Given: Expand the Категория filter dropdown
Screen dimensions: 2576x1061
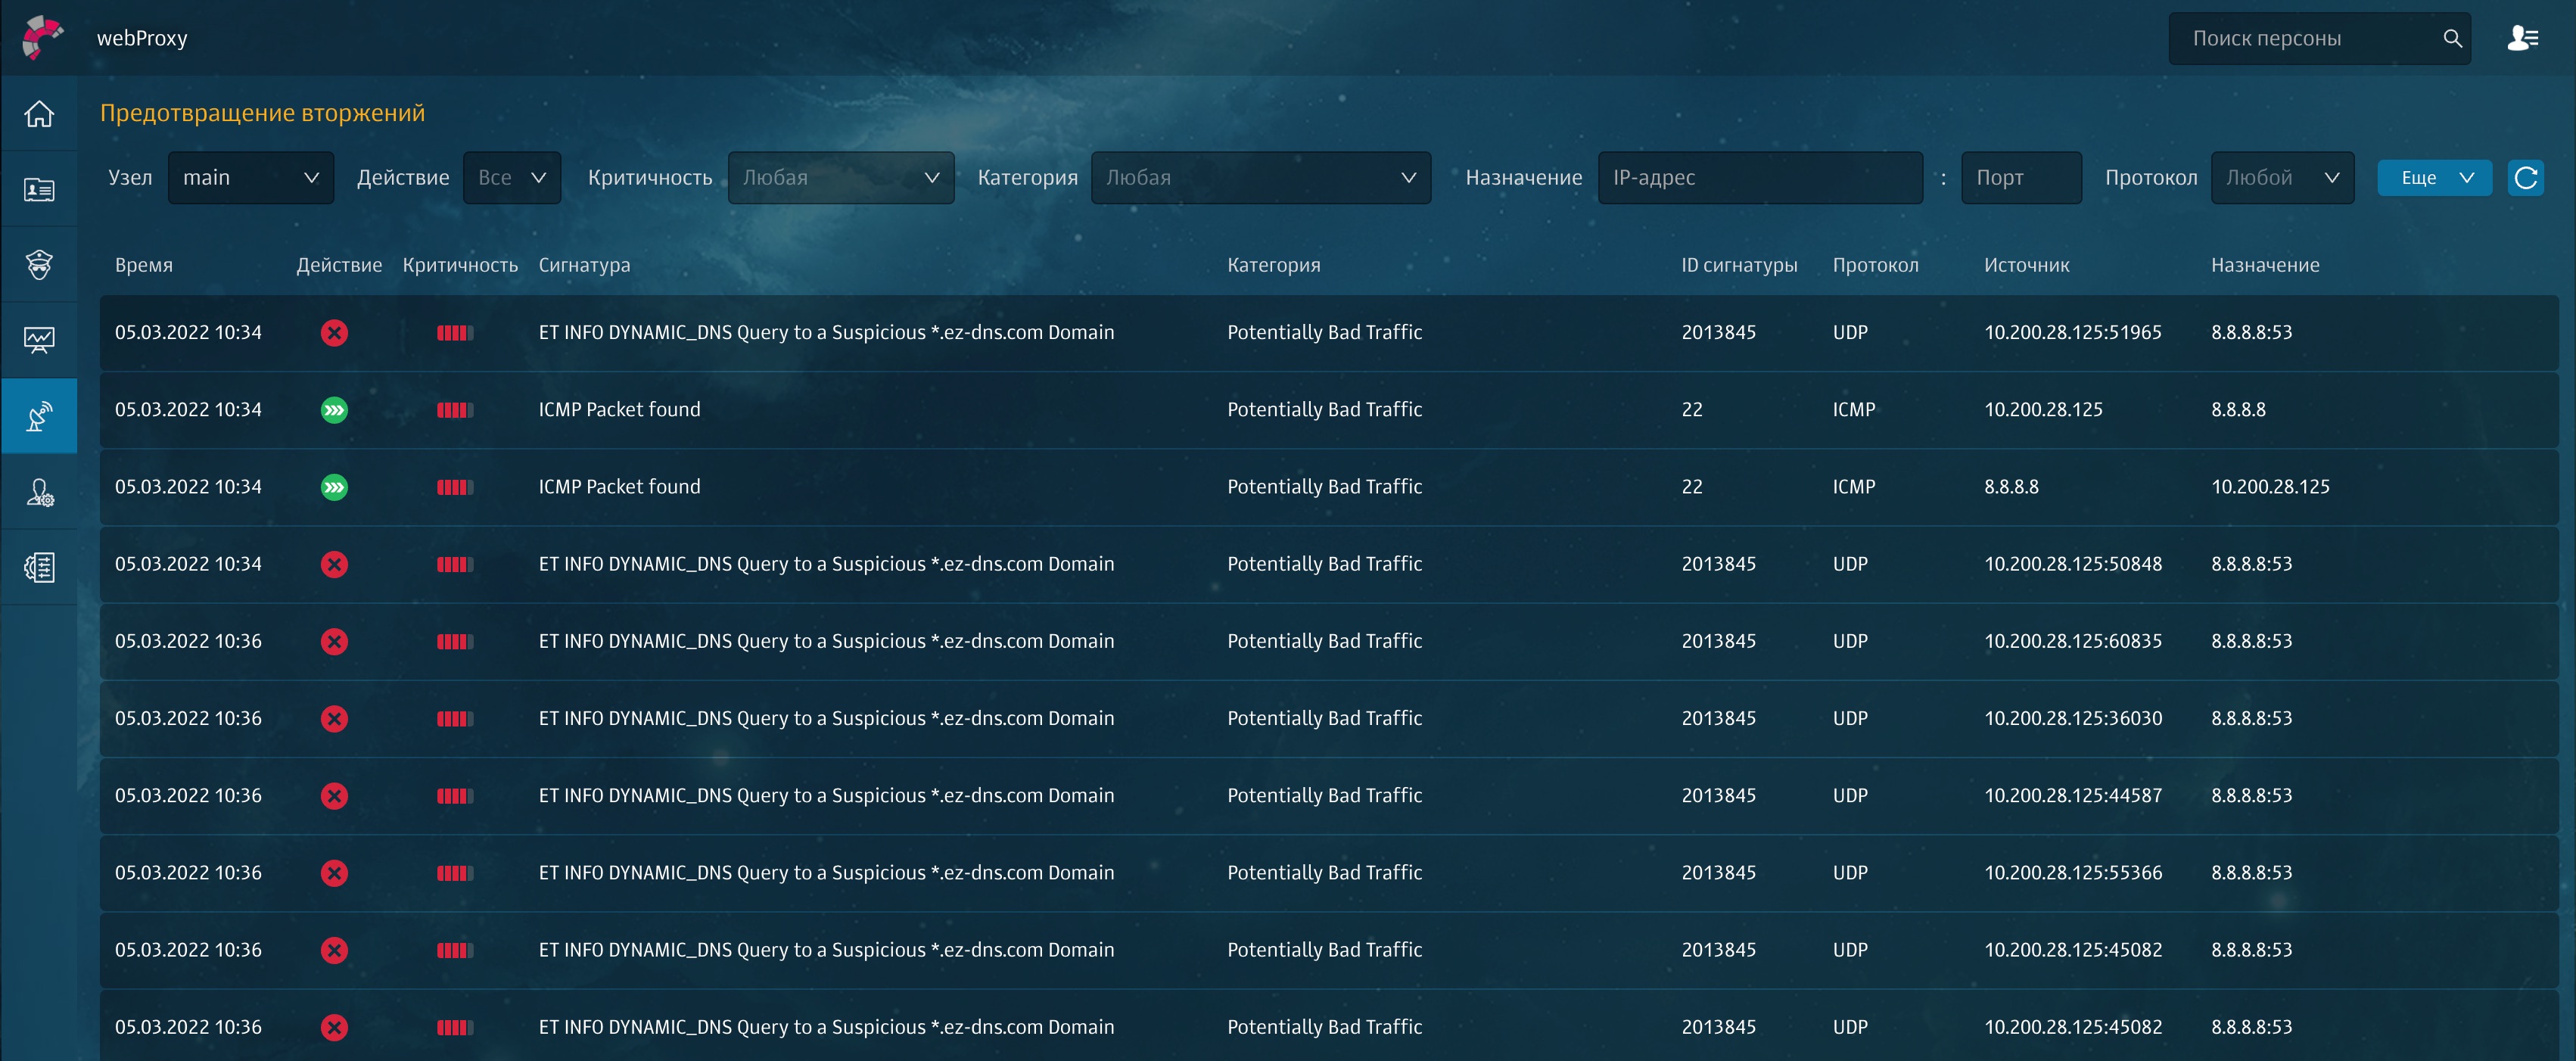Looking at the screenshot, I should 1260,178.
